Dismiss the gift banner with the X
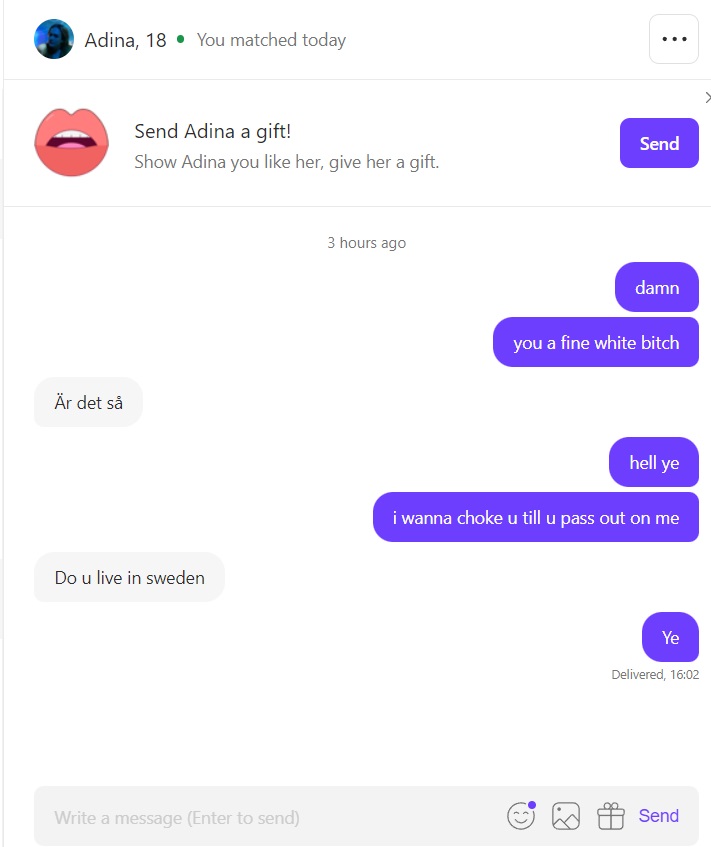 click(x=707, y=97)
